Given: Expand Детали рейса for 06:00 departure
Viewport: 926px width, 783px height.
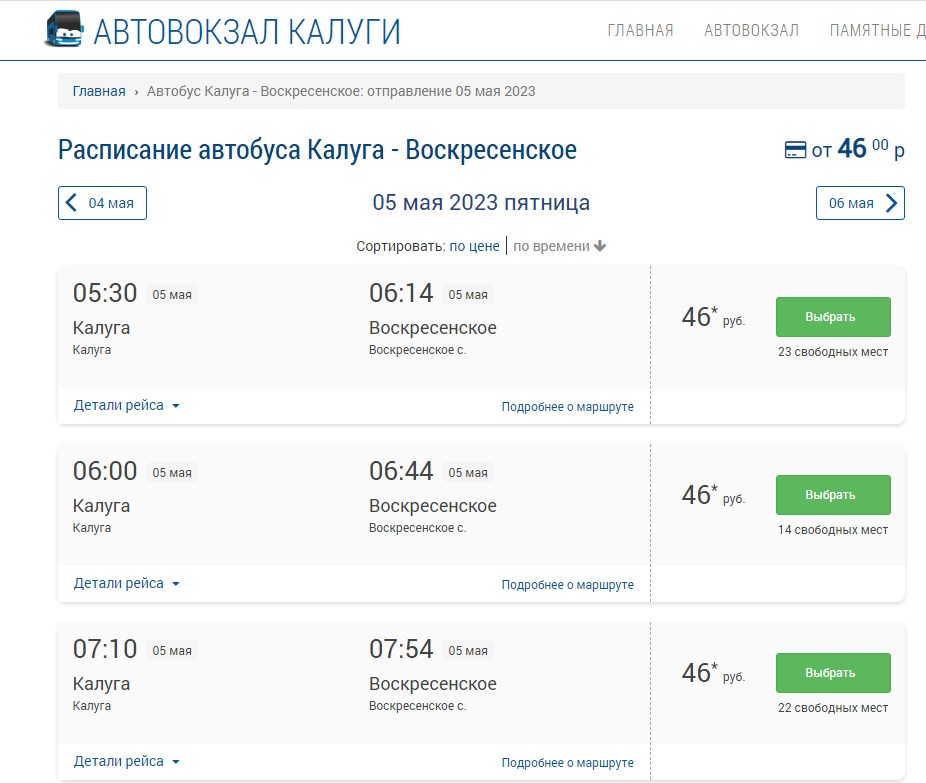Looking at the screenshot, I should 126,584.
